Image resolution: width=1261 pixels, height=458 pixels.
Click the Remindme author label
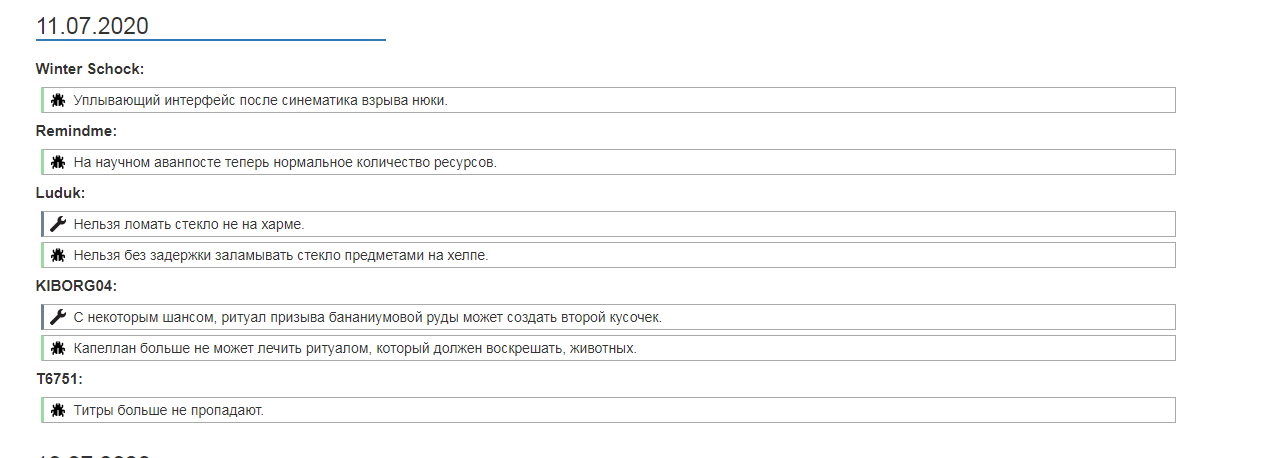[x=77, y=131]
